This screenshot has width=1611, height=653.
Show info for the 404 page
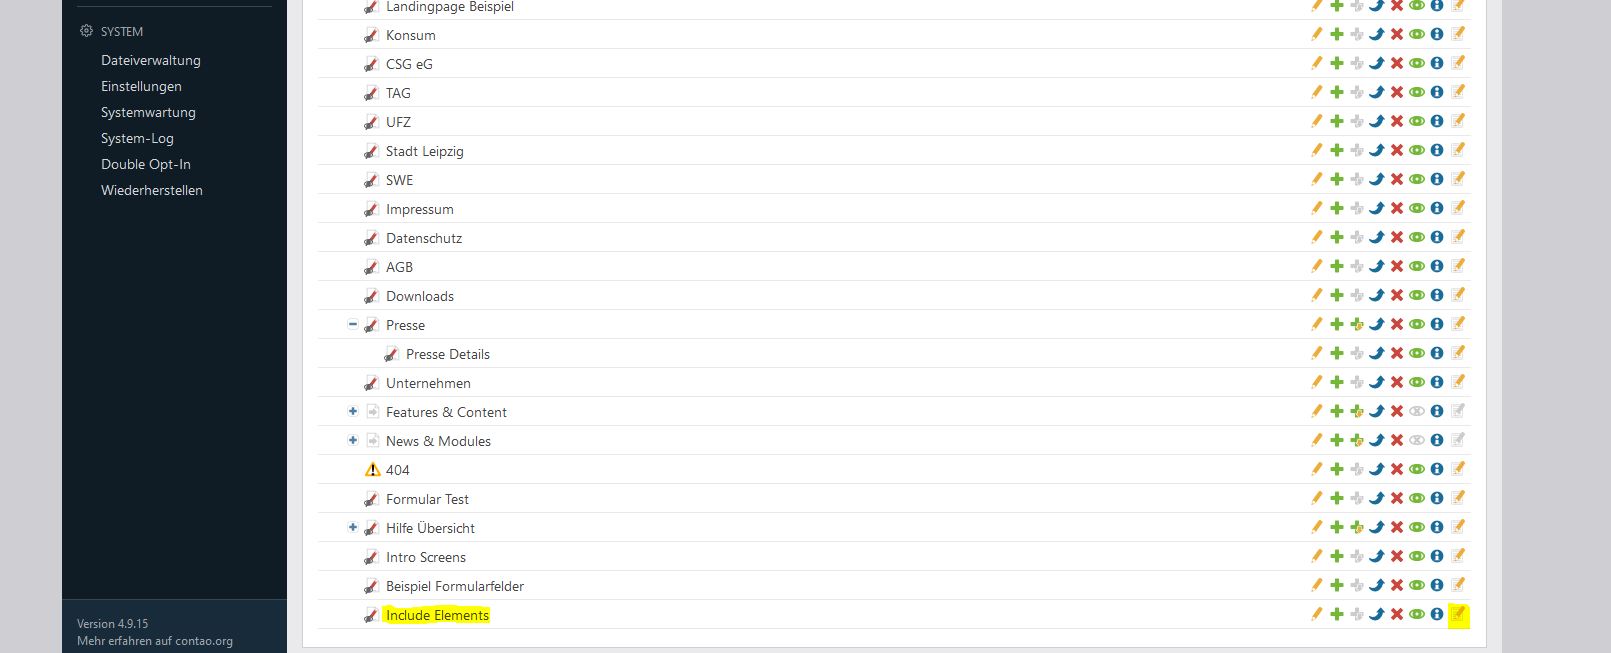1437,469
